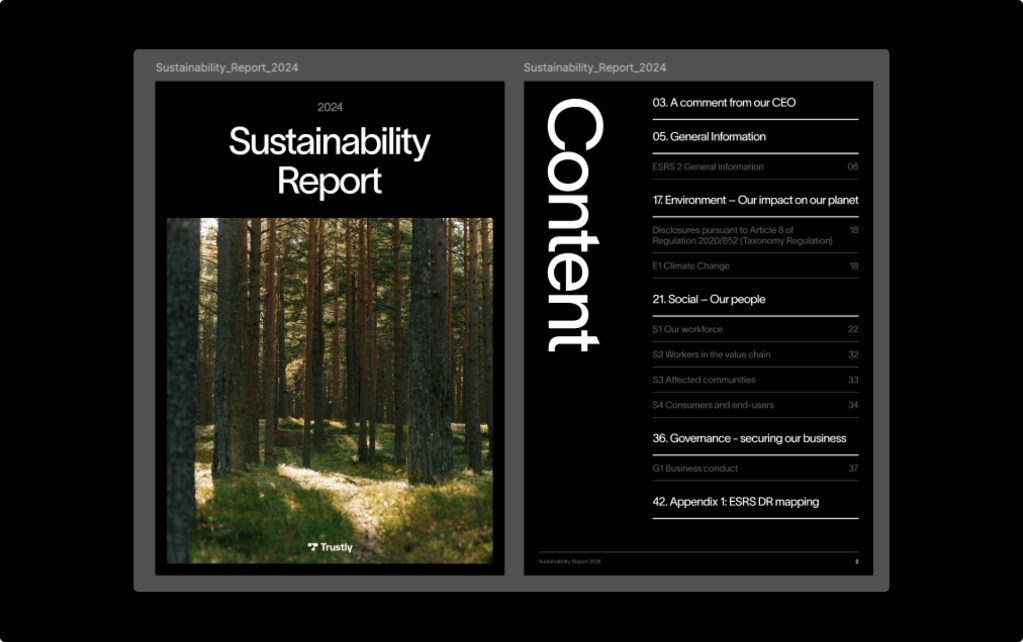The image size is (1023, 642).
Task: Open the 'ESRS 2 General information' entry
Action: click(708, 167)
